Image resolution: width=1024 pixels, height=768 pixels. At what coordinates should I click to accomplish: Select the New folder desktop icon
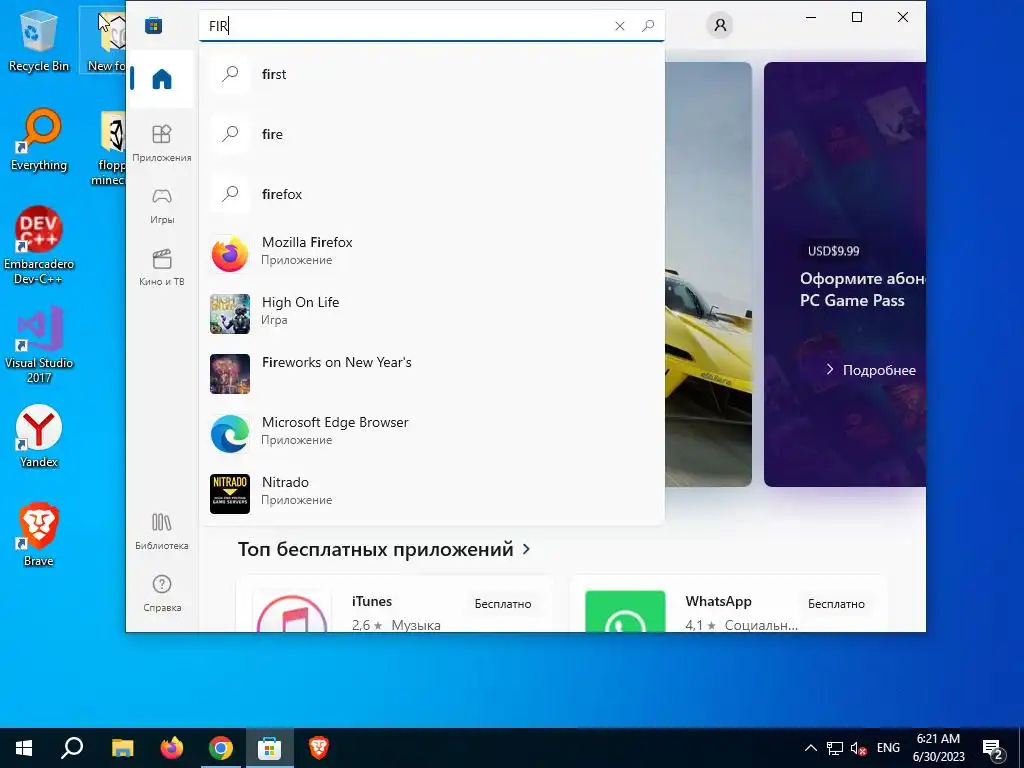point(104,40)
